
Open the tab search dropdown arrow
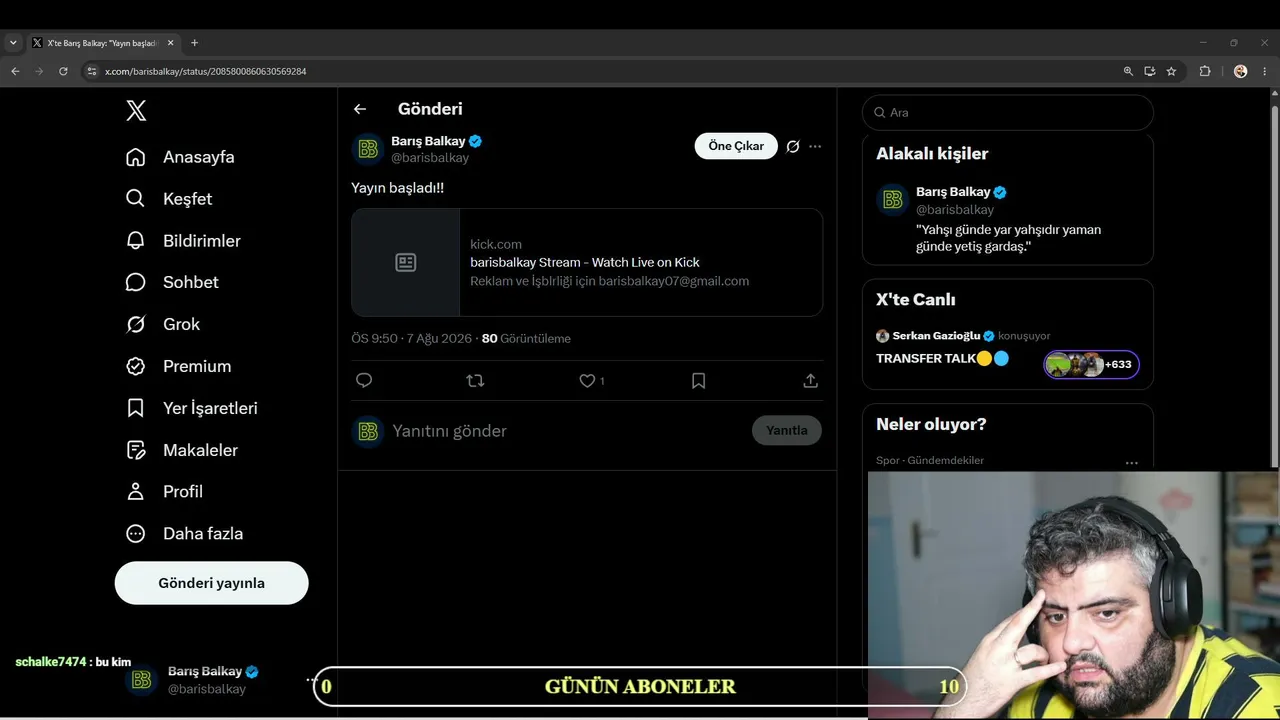(13, 43)
